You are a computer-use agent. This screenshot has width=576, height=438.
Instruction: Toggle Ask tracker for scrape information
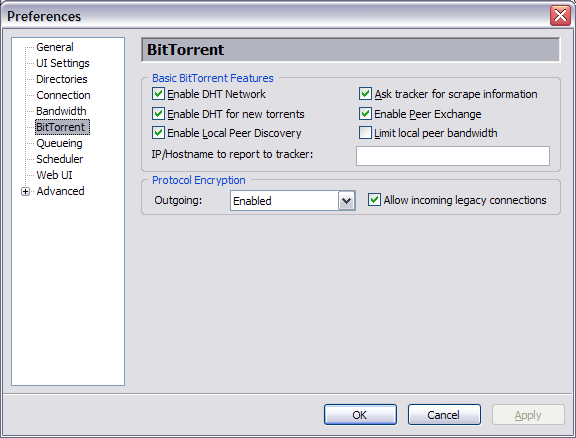click(365, 94)
